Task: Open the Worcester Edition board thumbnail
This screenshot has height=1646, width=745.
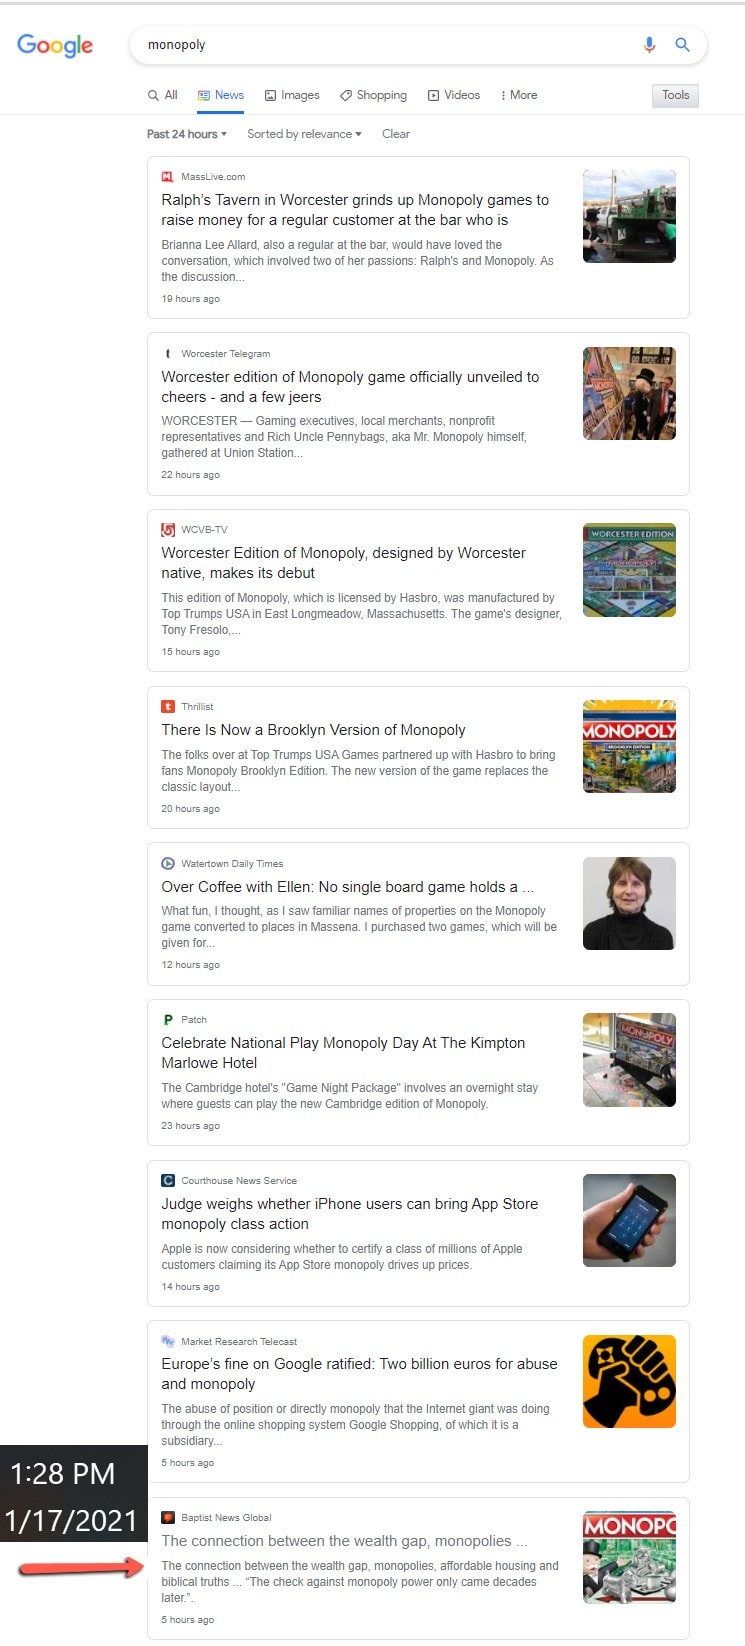Action: [629, 570]
